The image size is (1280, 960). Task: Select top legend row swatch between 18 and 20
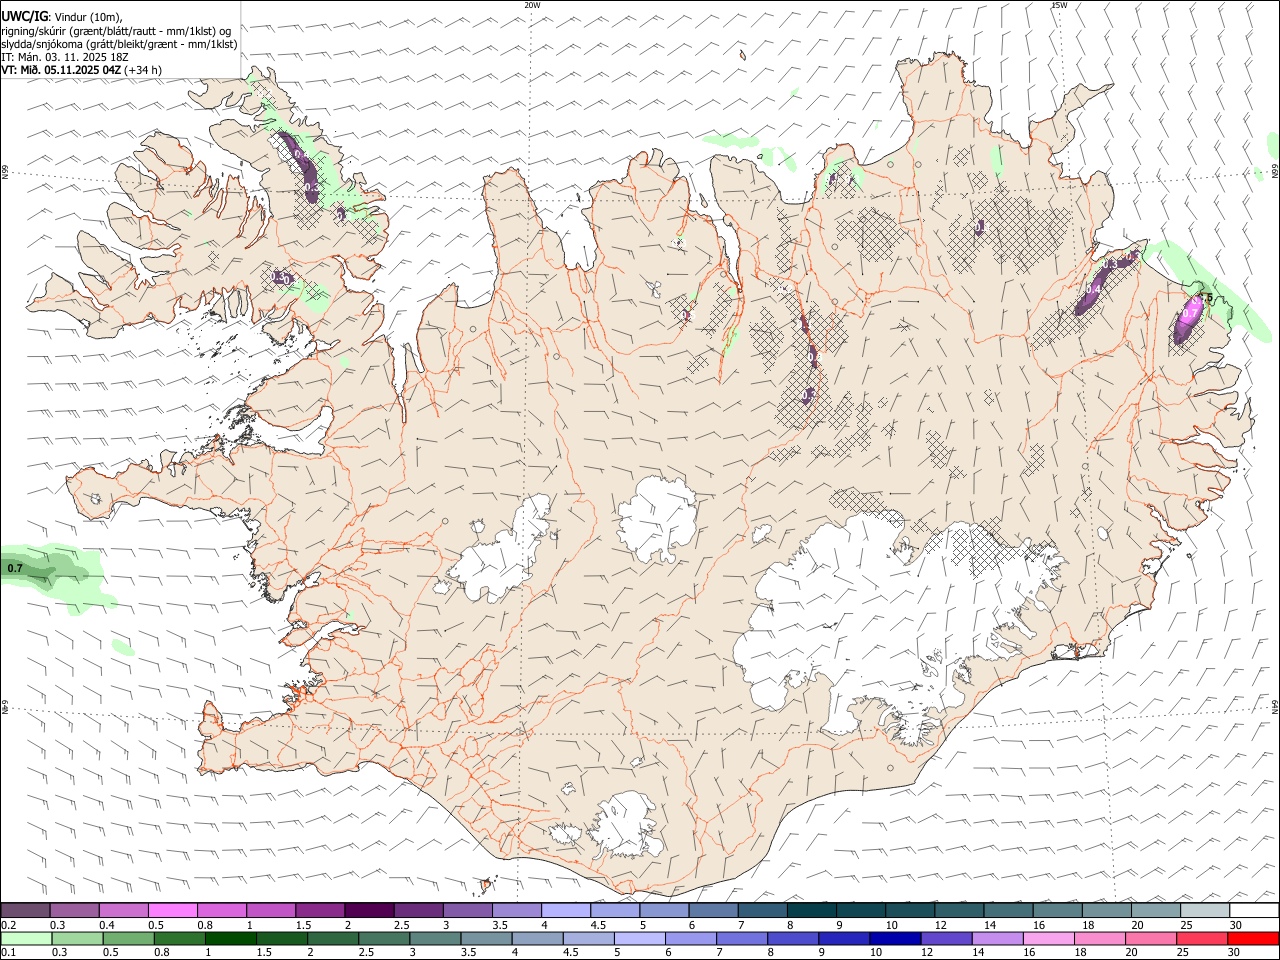pos(1106,910)
